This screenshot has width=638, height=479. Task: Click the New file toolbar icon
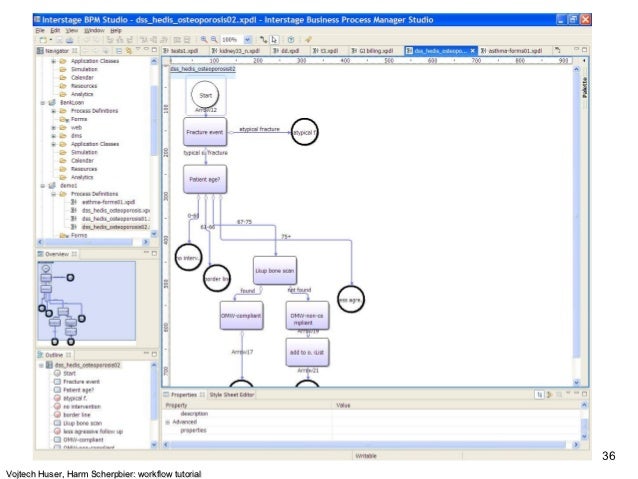tap(43, 40)
